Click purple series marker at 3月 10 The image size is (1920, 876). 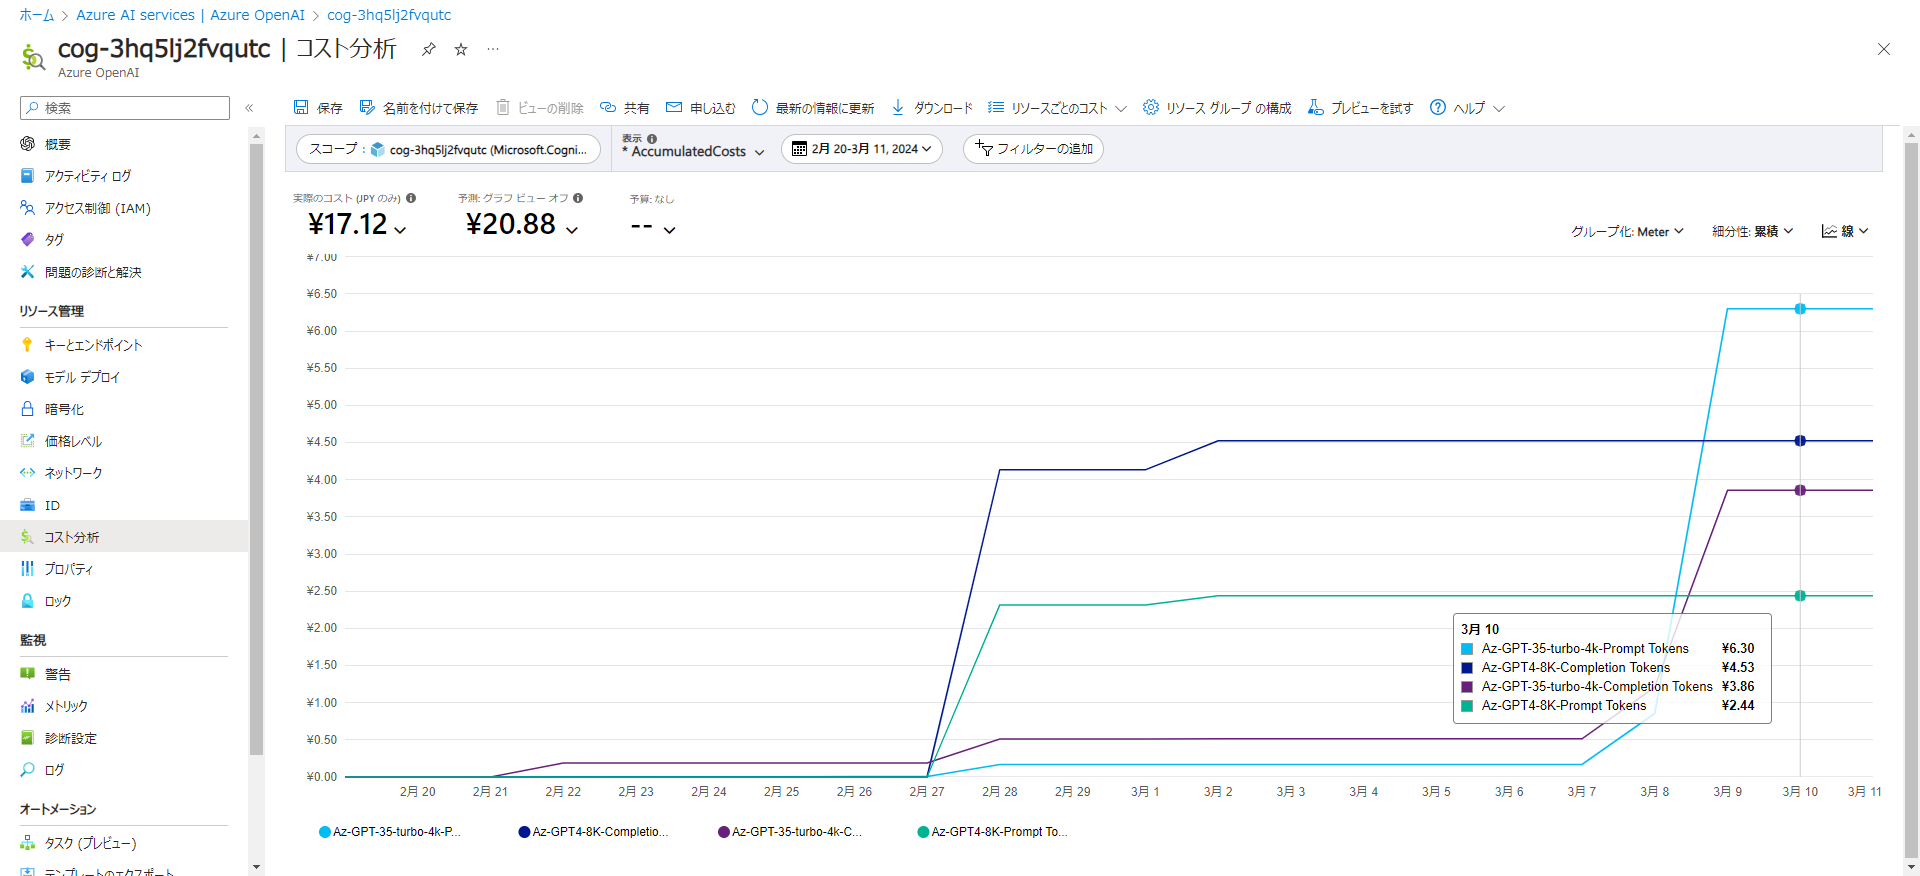click(1800, 490)
